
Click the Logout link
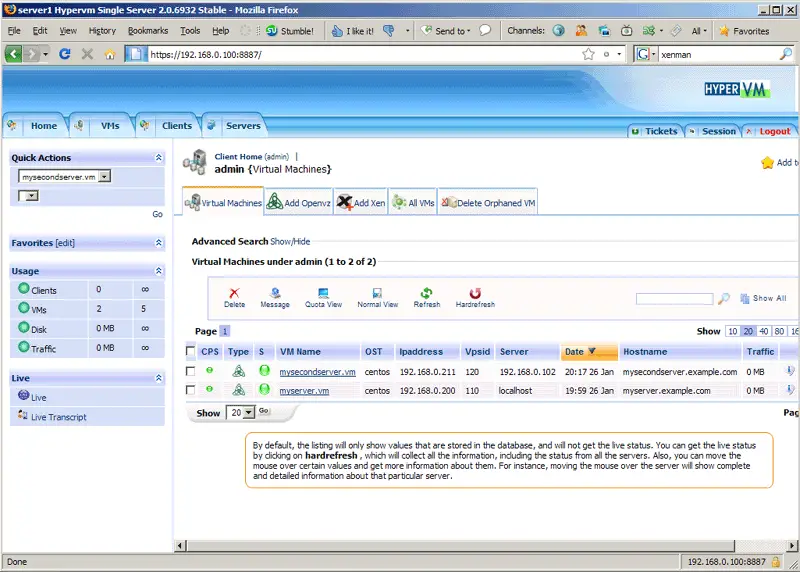(x=774, y=131)
